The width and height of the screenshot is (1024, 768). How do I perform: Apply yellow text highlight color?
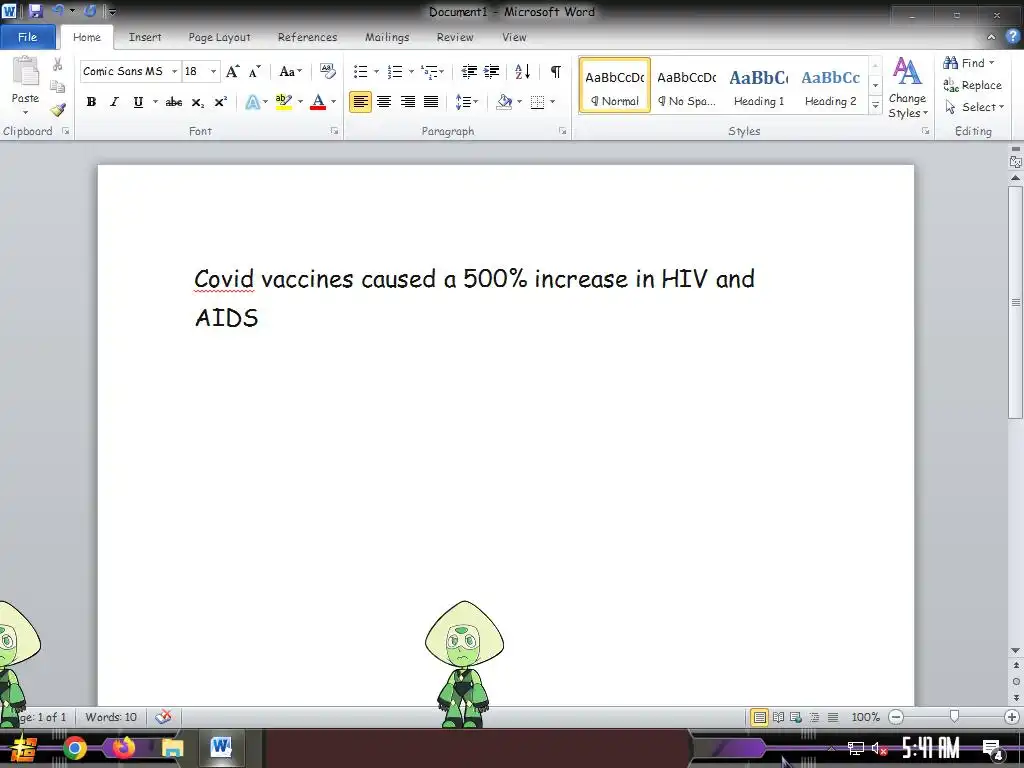pyautogui.click(x=284, y=102)
